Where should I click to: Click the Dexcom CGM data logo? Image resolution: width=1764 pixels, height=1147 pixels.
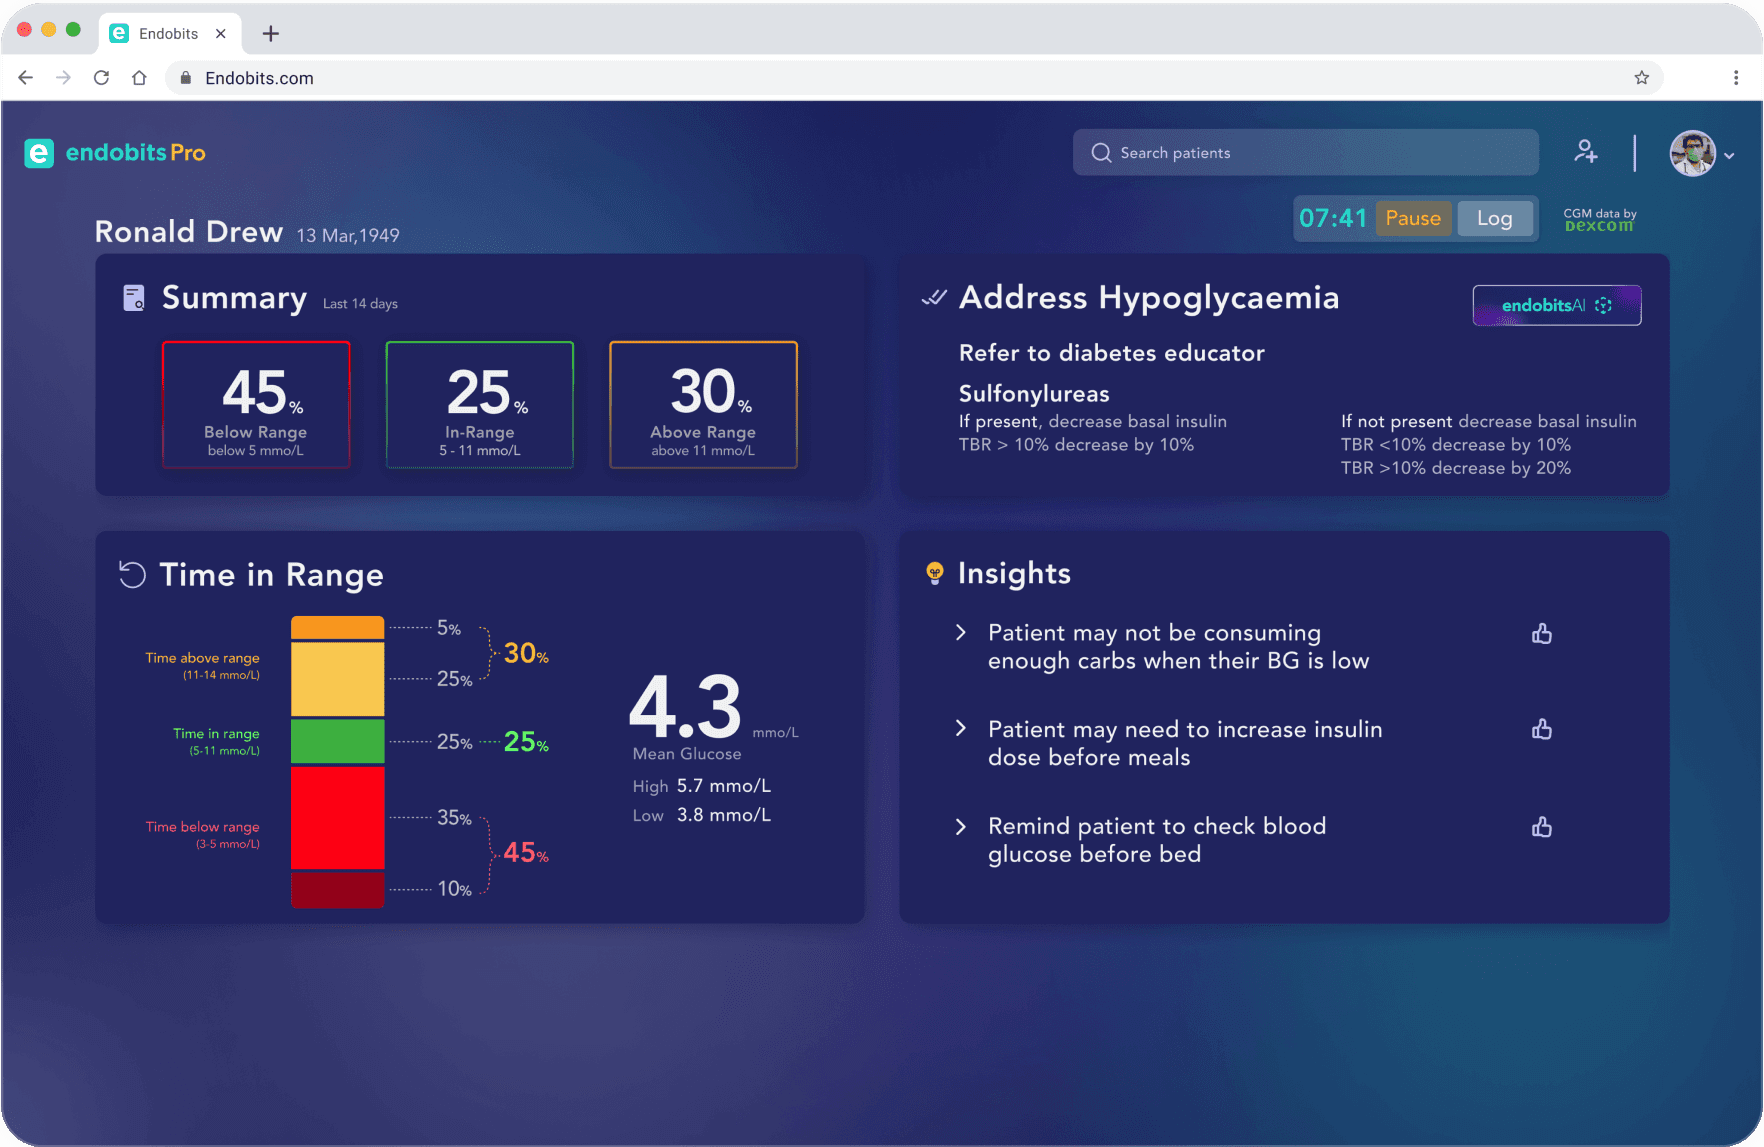point(1599,219)
